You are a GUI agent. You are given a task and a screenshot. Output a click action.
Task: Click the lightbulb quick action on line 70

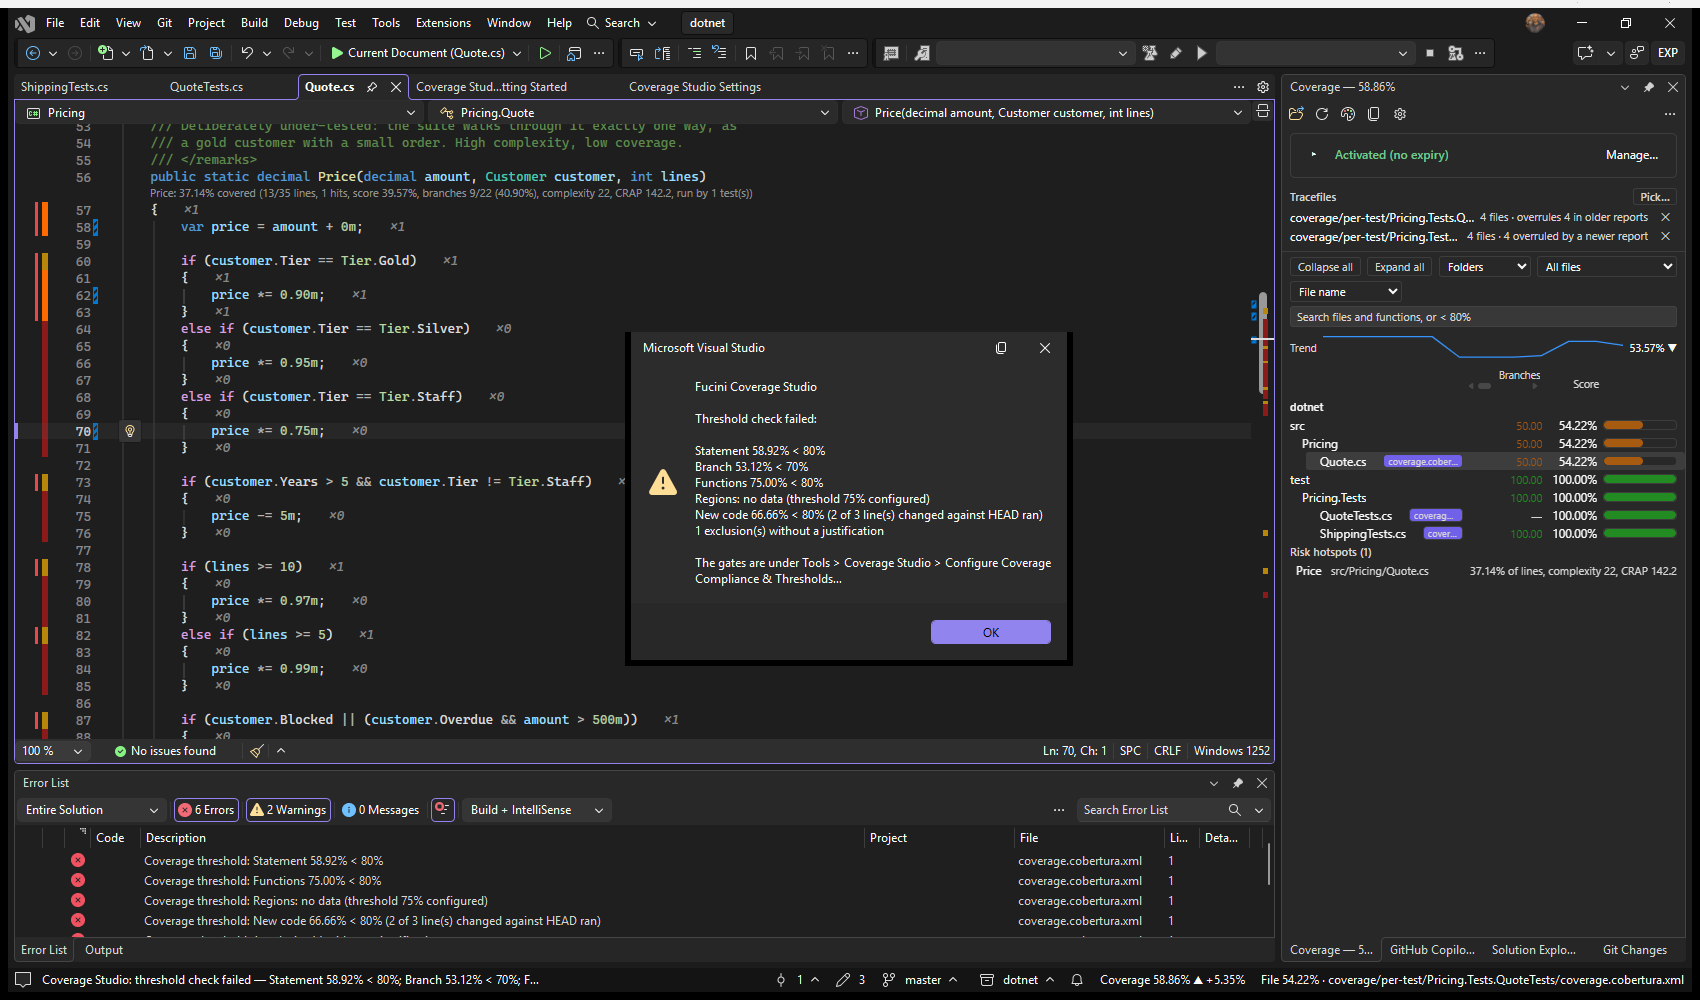click(x=129, y=431)
